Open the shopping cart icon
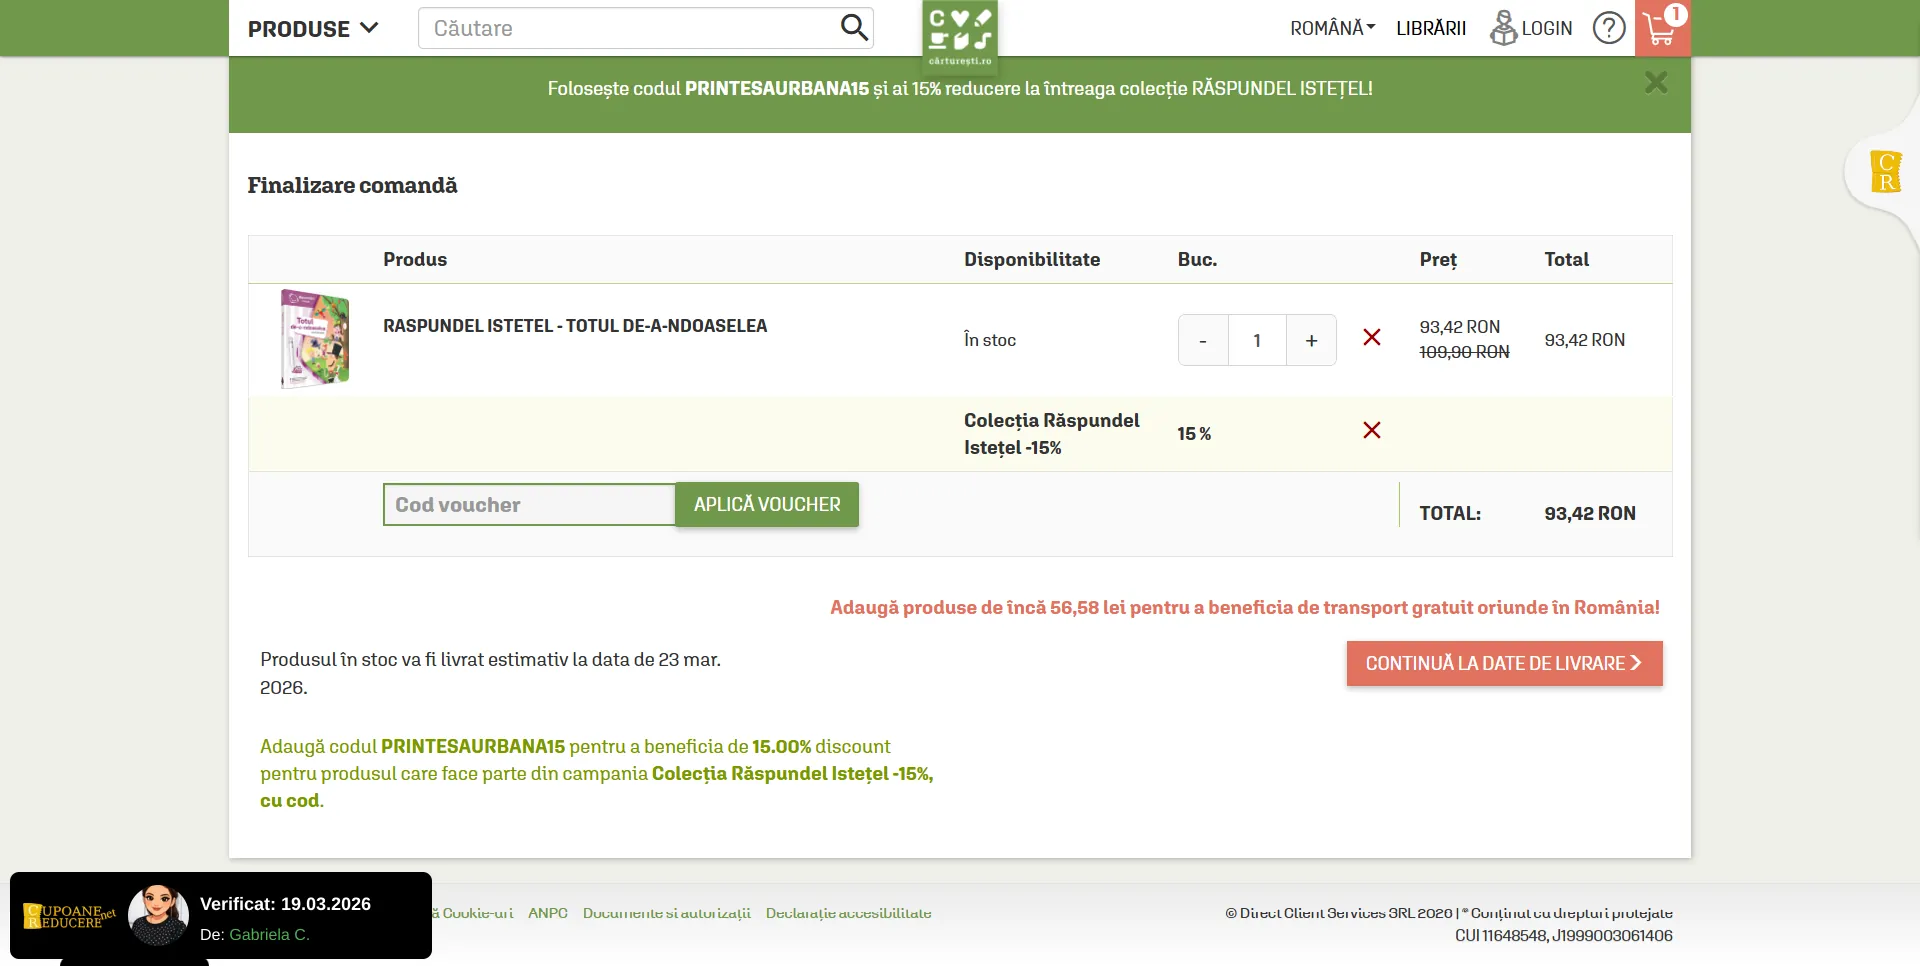1920x969 pixels. point(1661,28)
